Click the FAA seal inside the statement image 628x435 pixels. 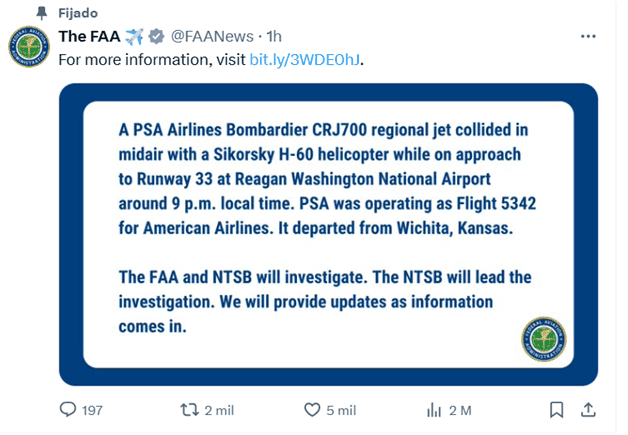pos(543,340)
